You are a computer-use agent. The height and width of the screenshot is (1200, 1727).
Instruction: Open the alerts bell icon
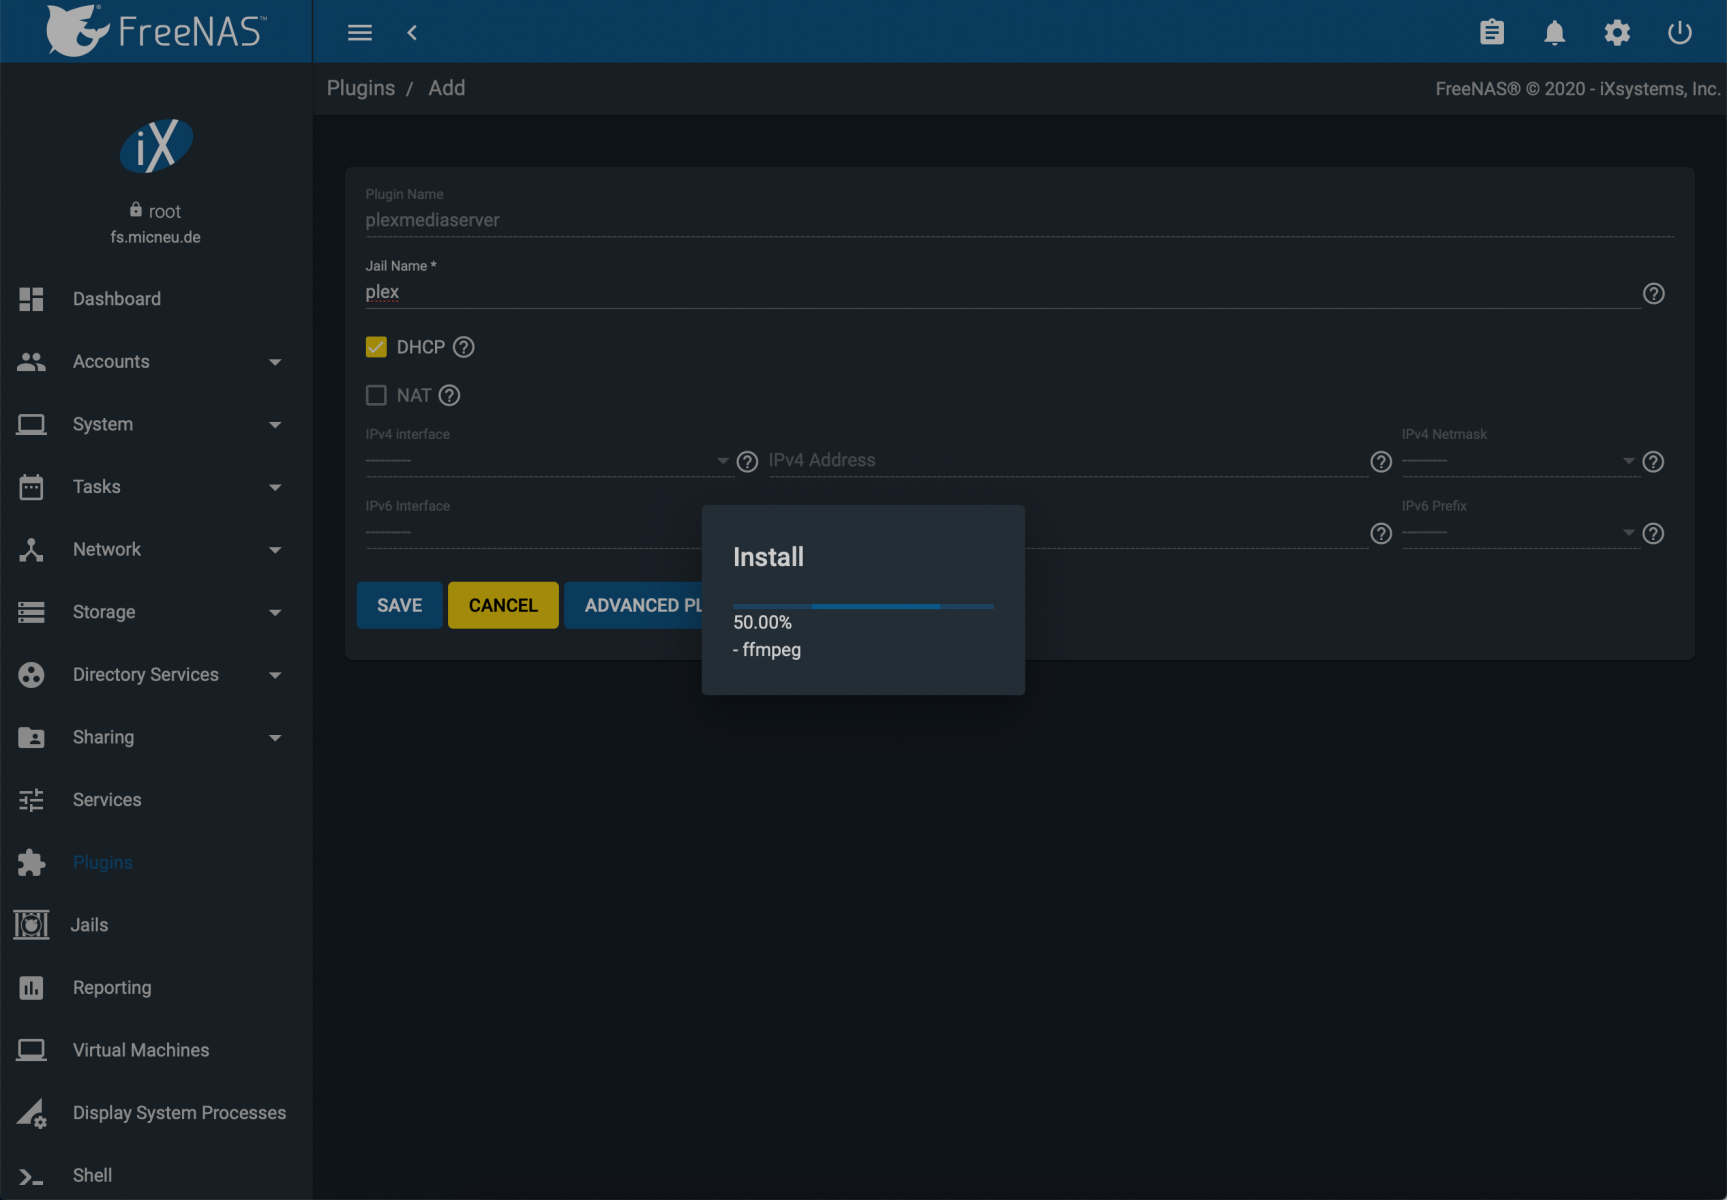point(1554,33)
